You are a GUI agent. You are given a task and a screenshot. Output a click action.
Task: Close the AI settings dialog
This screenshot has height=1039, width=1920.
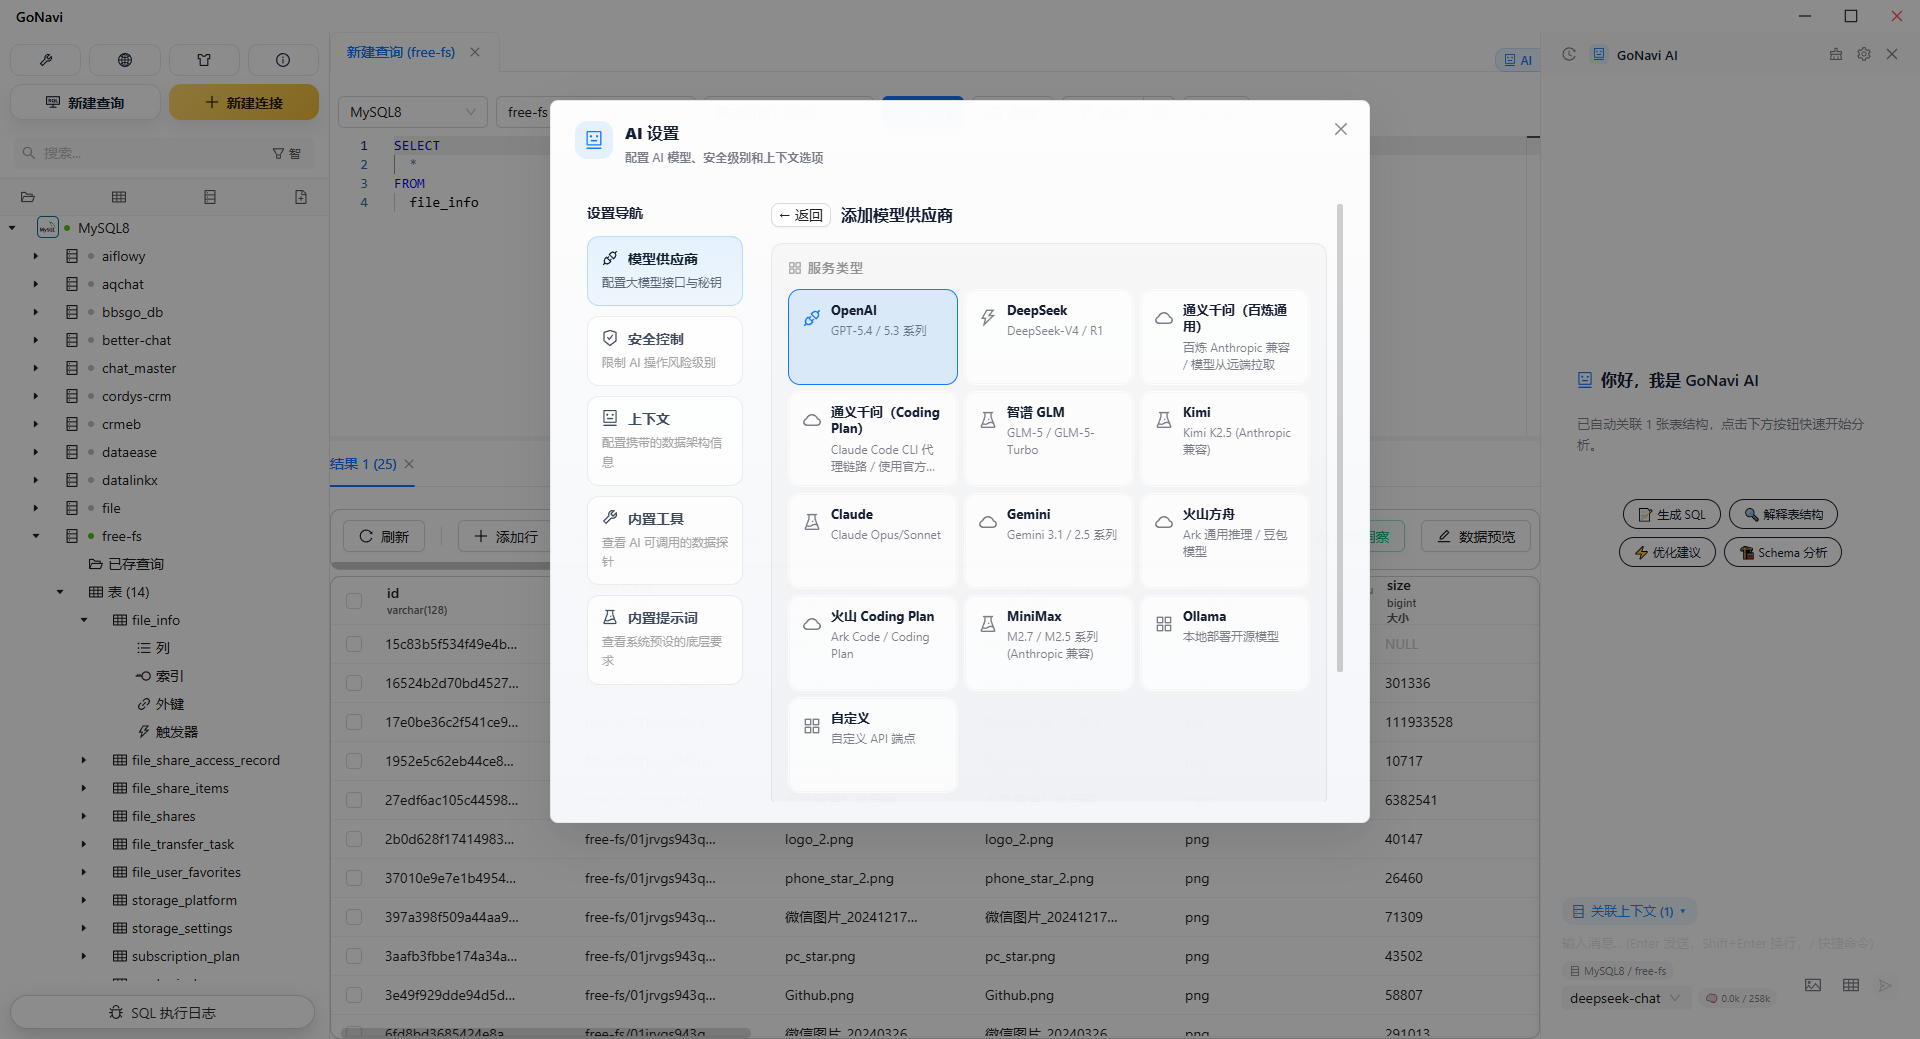(x=1341, y=129)
